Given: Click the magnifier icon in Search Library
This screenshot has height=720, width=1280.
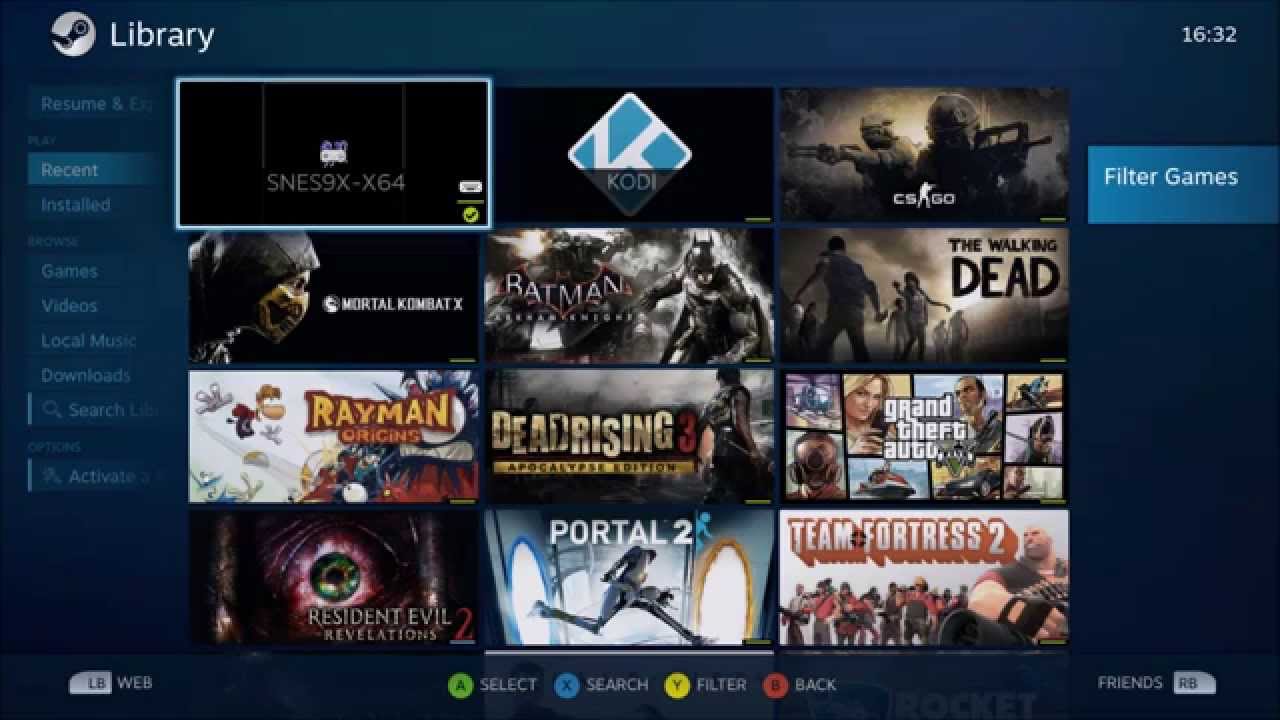Looking at the screenshot, I should (50, 408).
